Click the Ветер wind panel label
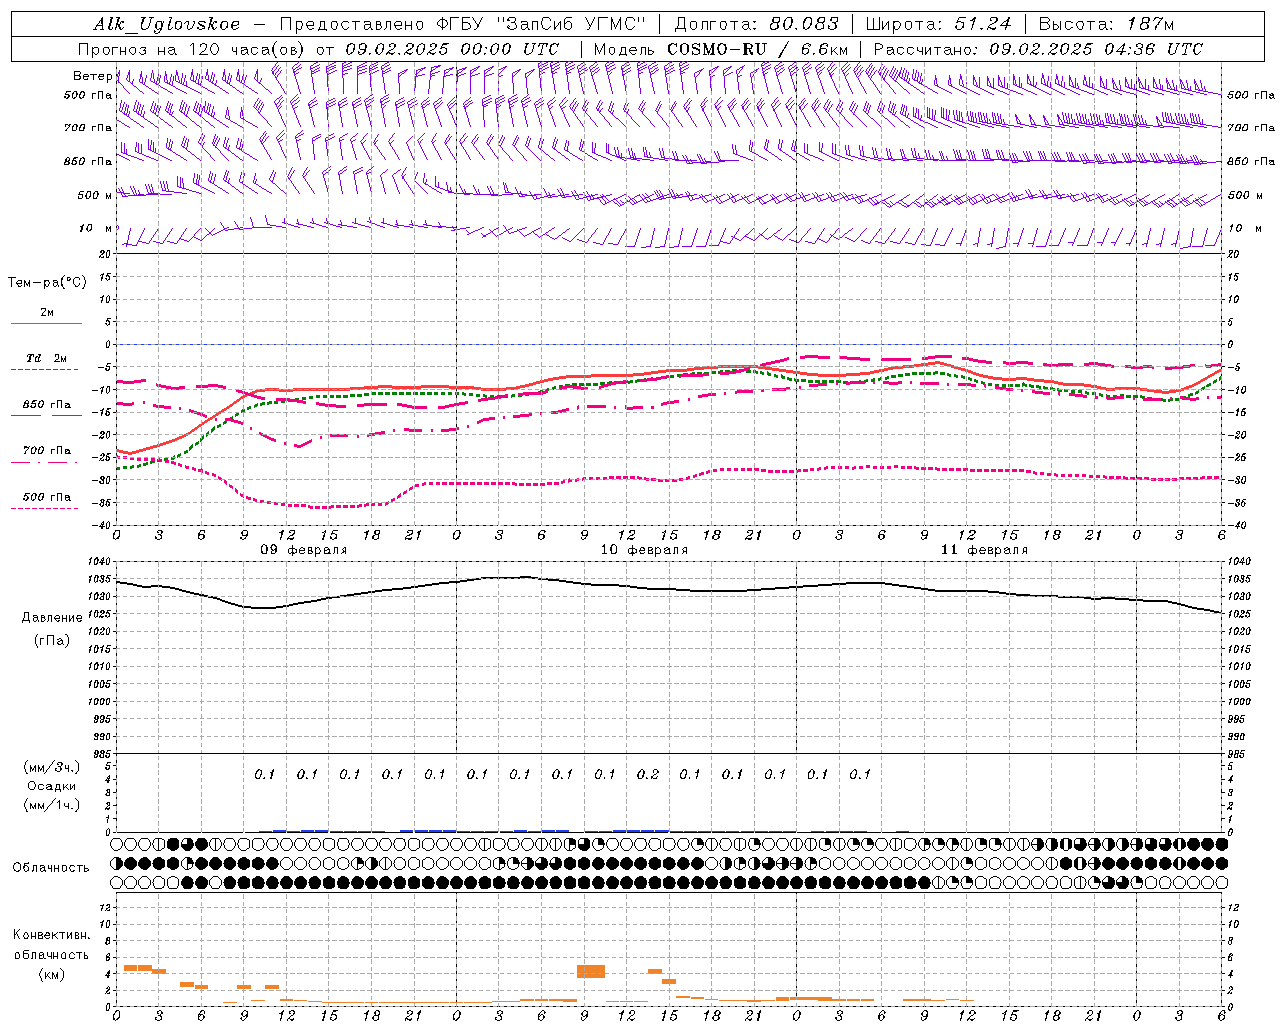 click(92, 76)
